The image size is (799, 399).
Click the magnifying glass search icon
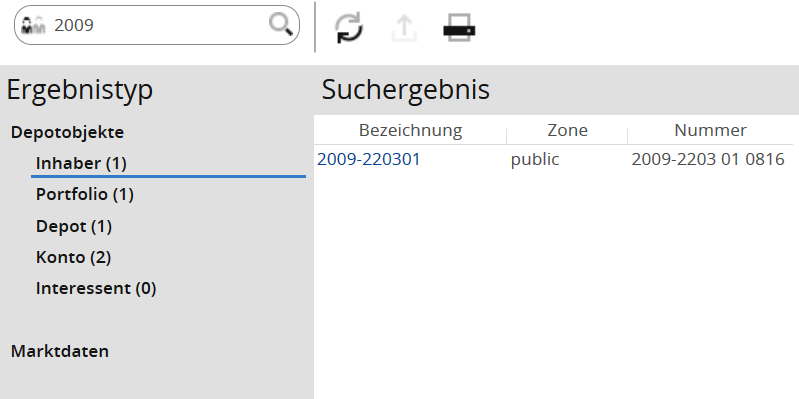click(x=281, y=24)
